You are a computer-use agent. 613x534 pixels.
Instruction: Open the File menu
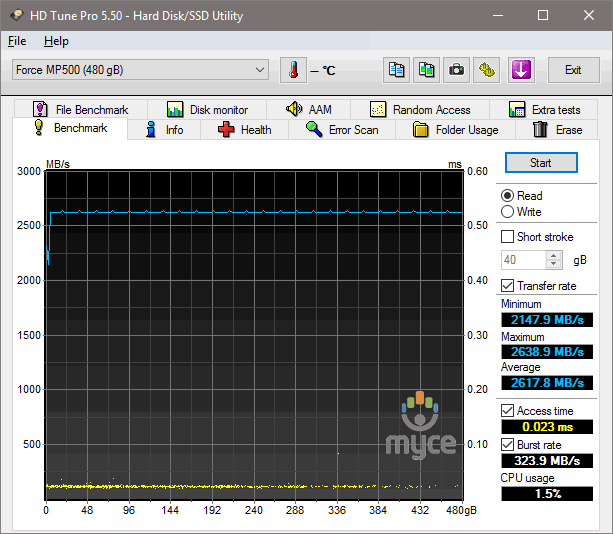[x=17, y=41]
